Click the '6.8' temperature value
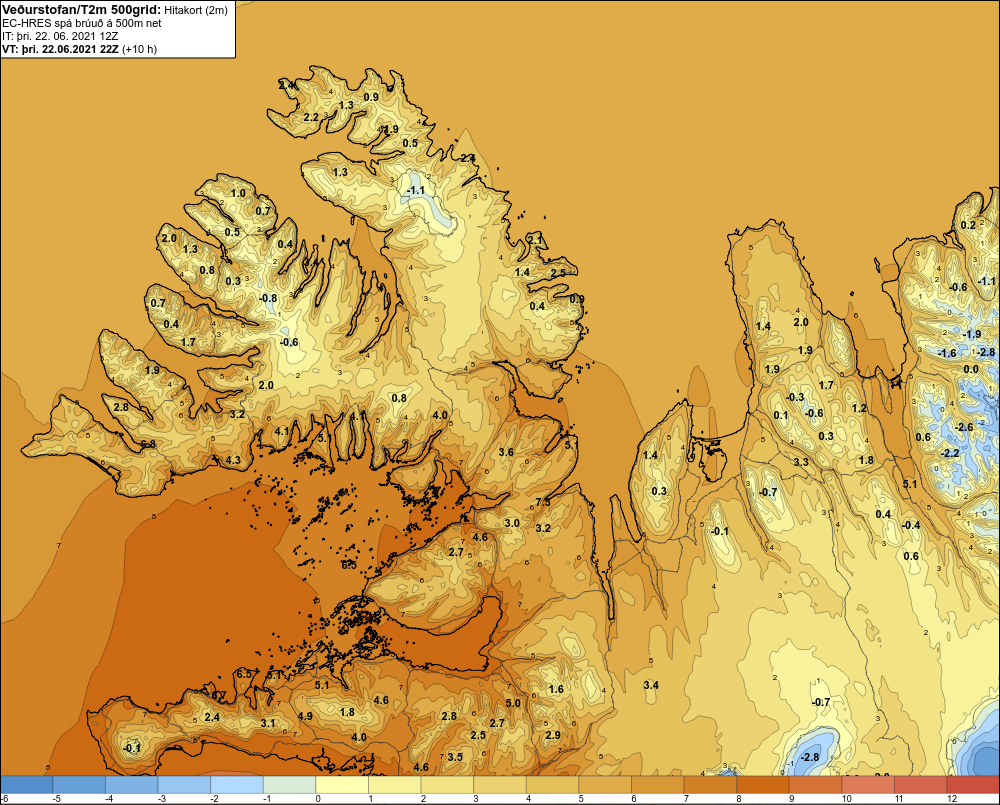 click(148, 444)
